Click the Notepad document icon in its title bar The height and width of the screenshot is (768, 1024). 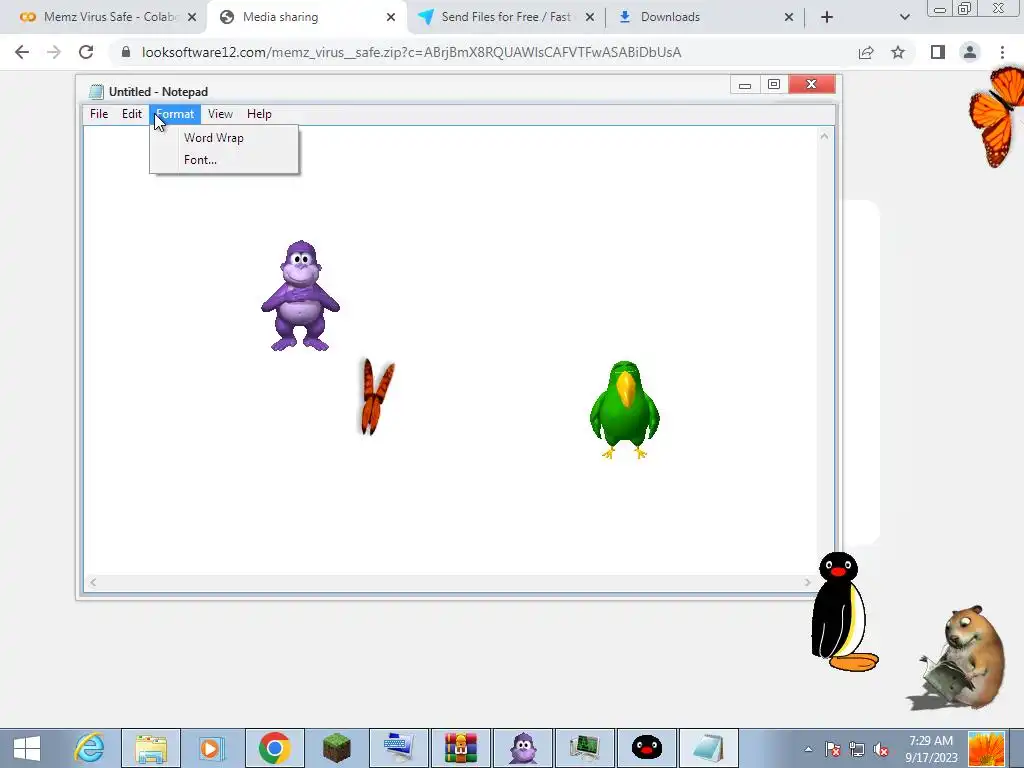96,91
